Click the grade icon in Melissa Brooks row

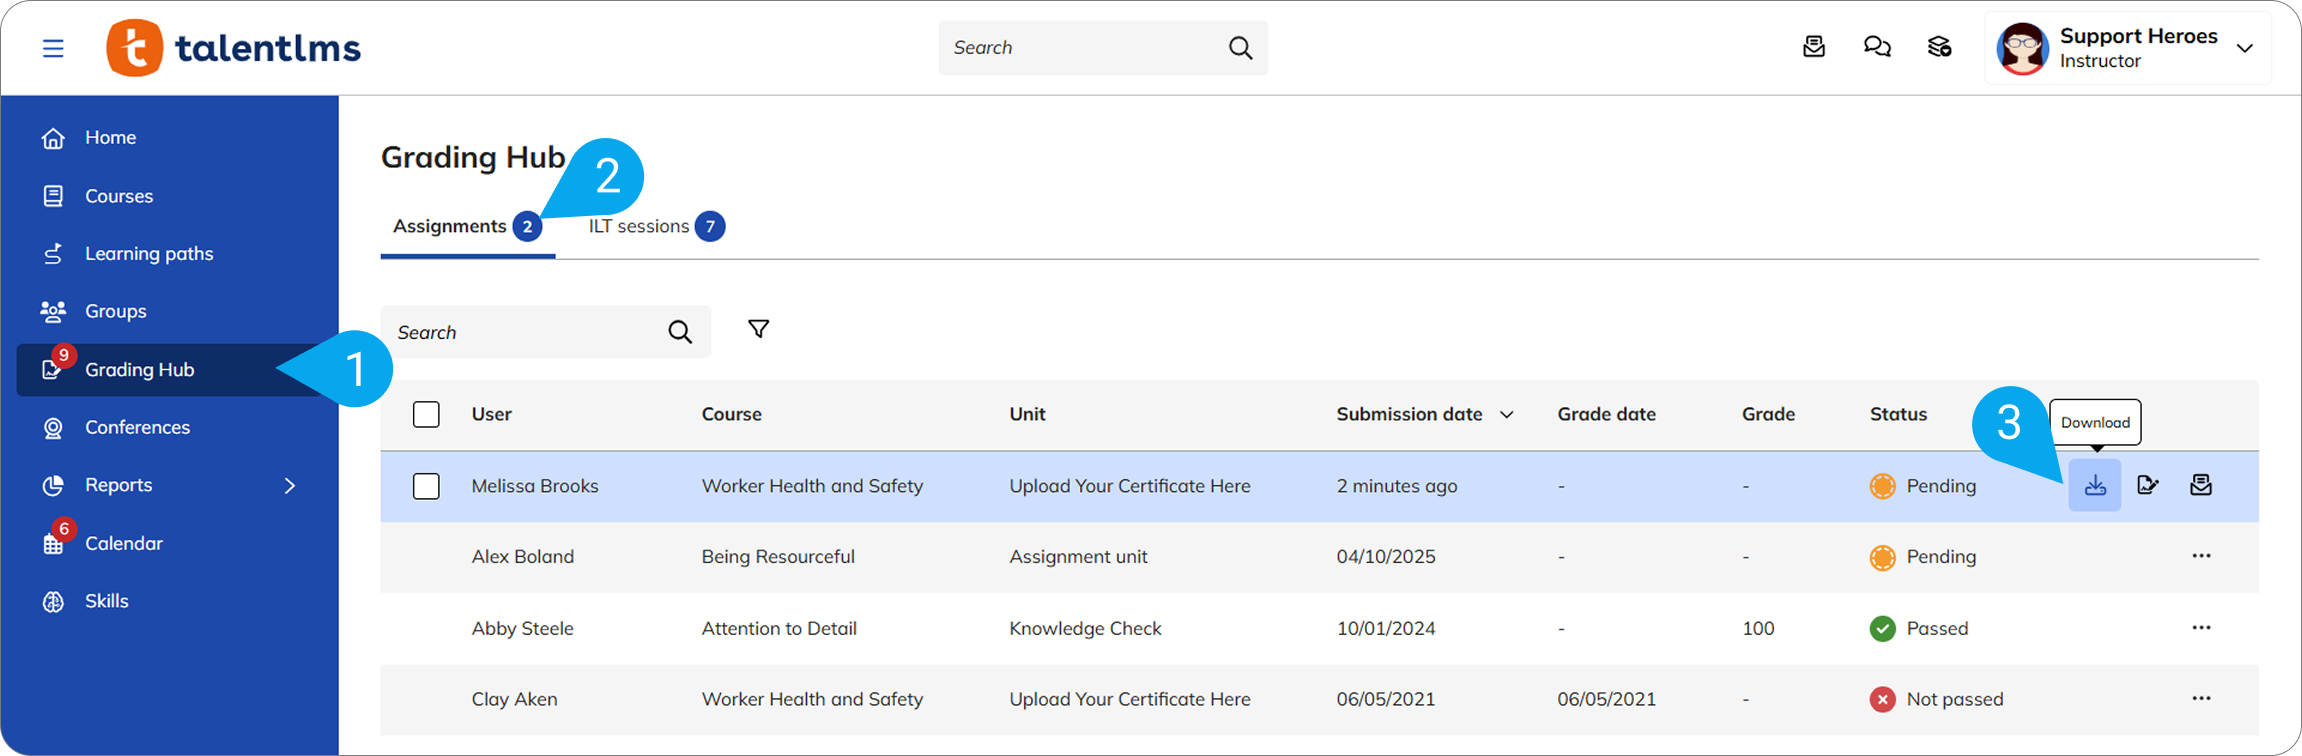point(2147,486)
